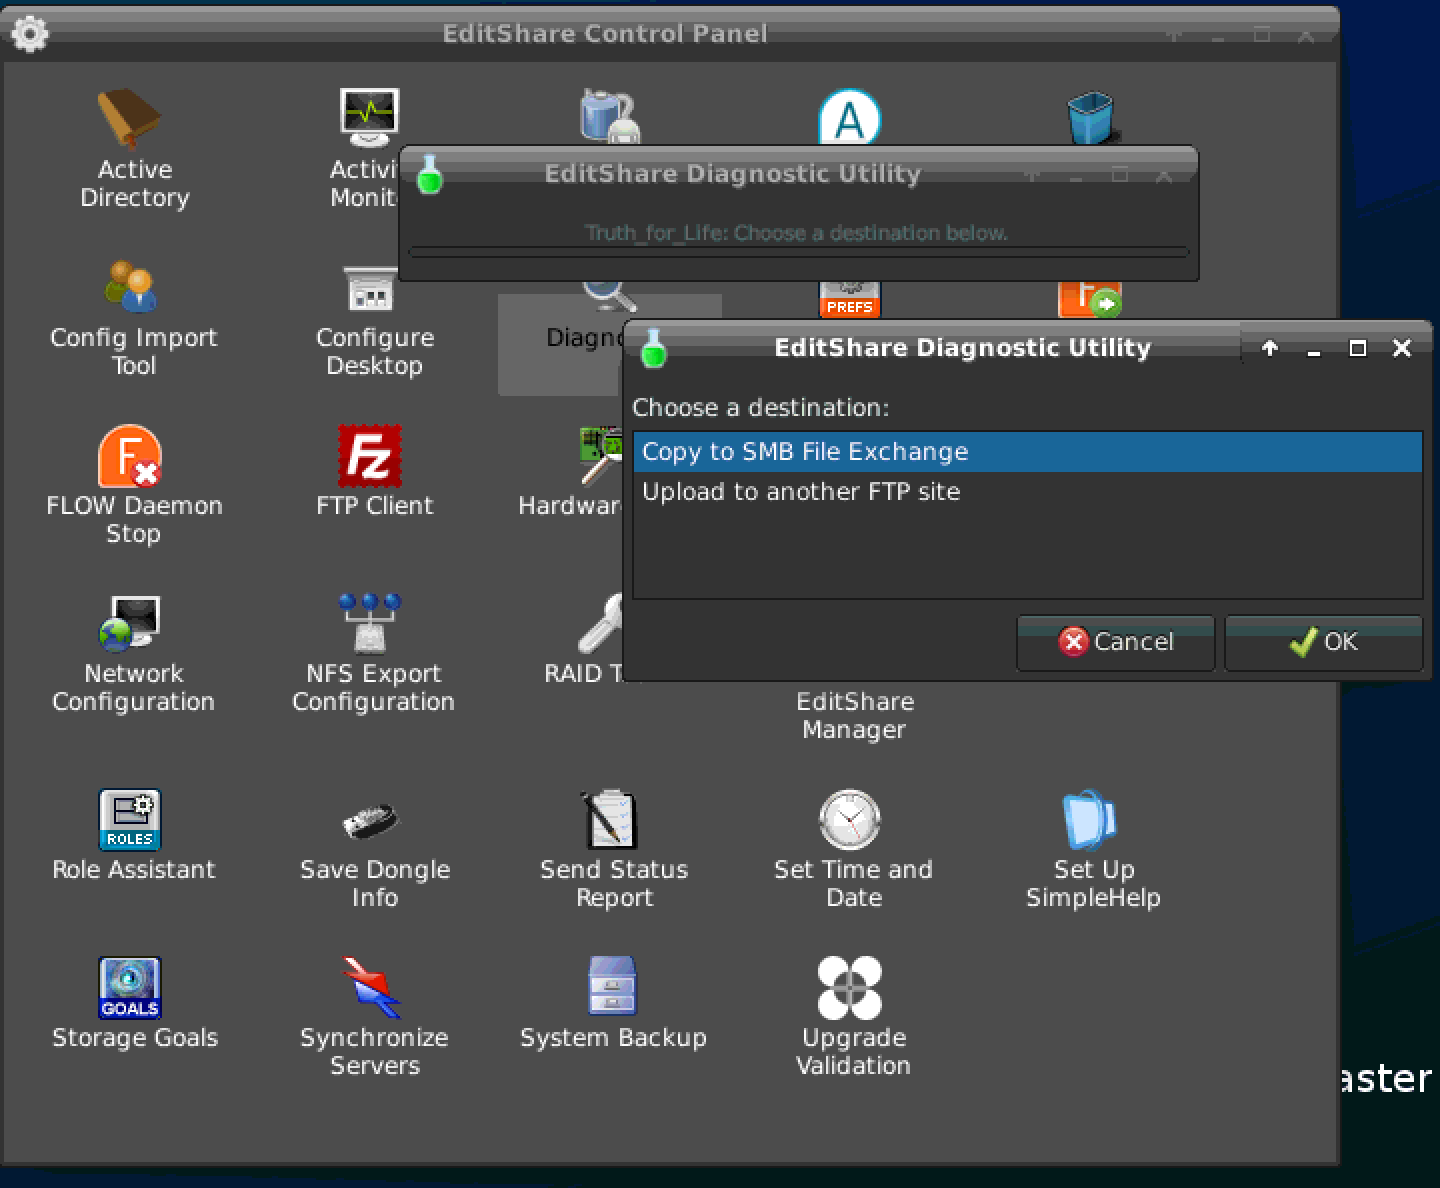Click the FTP Client label

click(374, 505)
